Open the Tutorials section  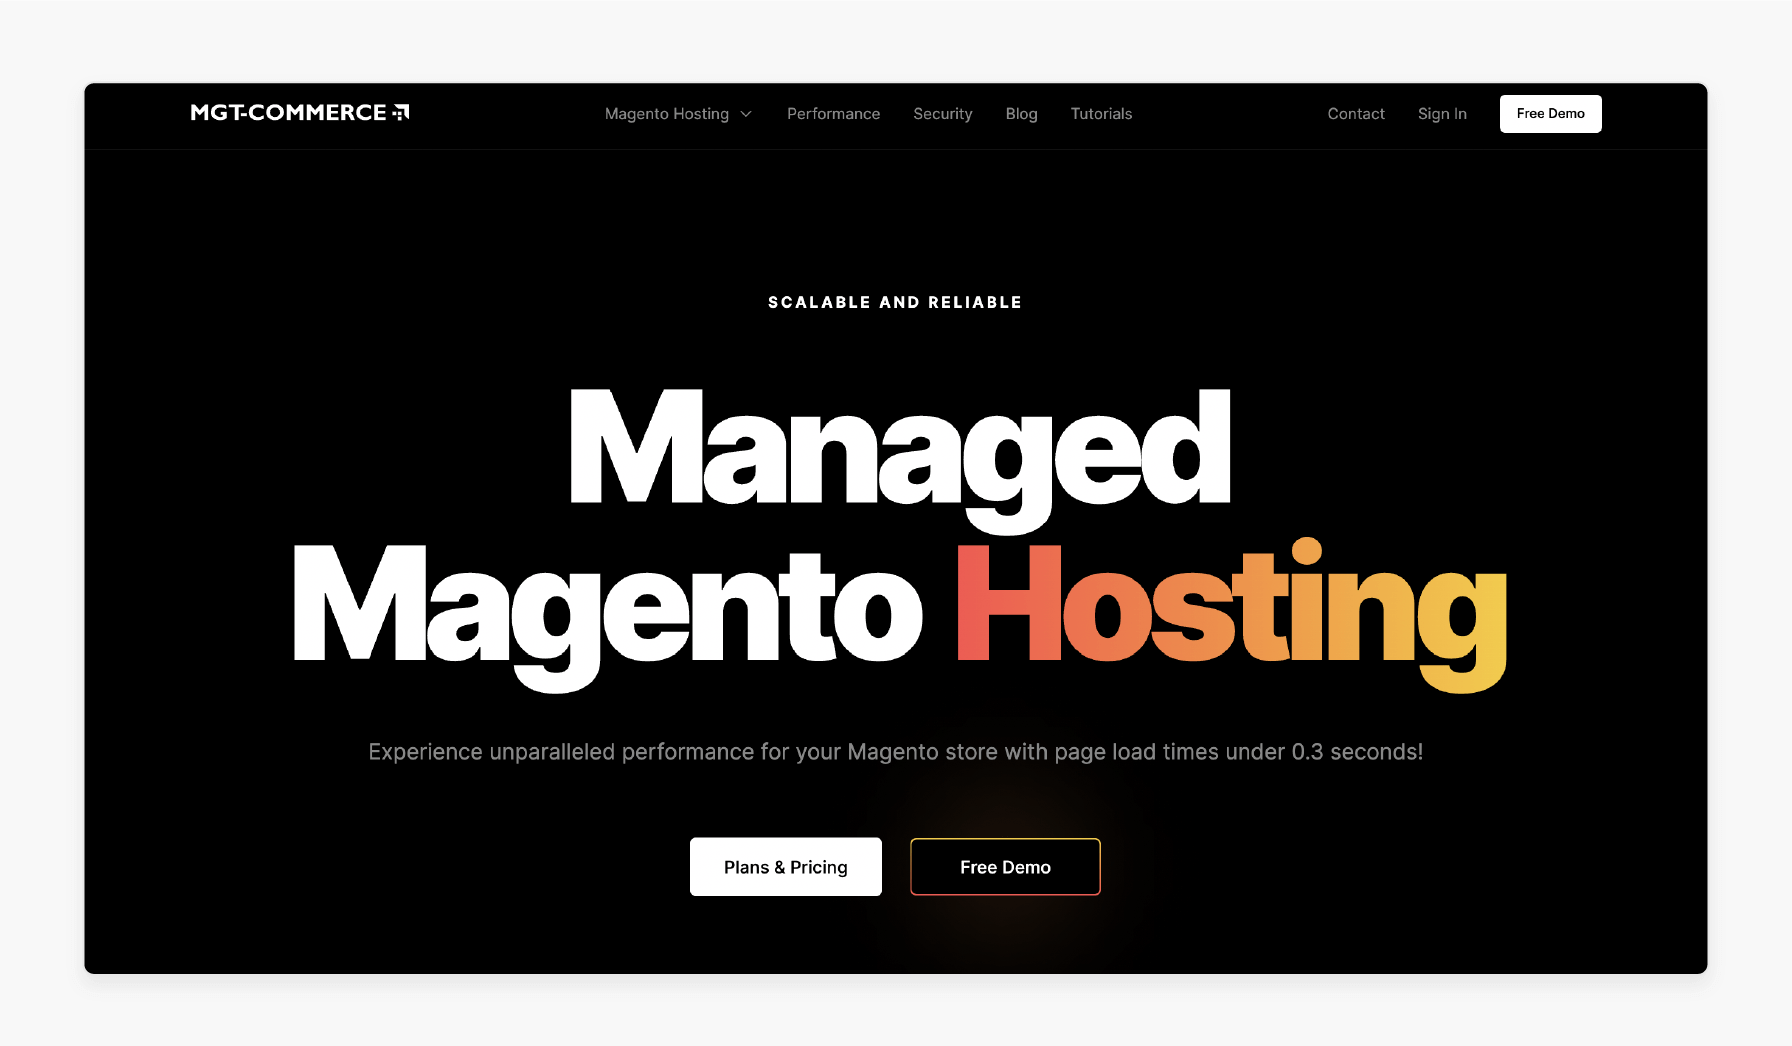[1101, 114]
